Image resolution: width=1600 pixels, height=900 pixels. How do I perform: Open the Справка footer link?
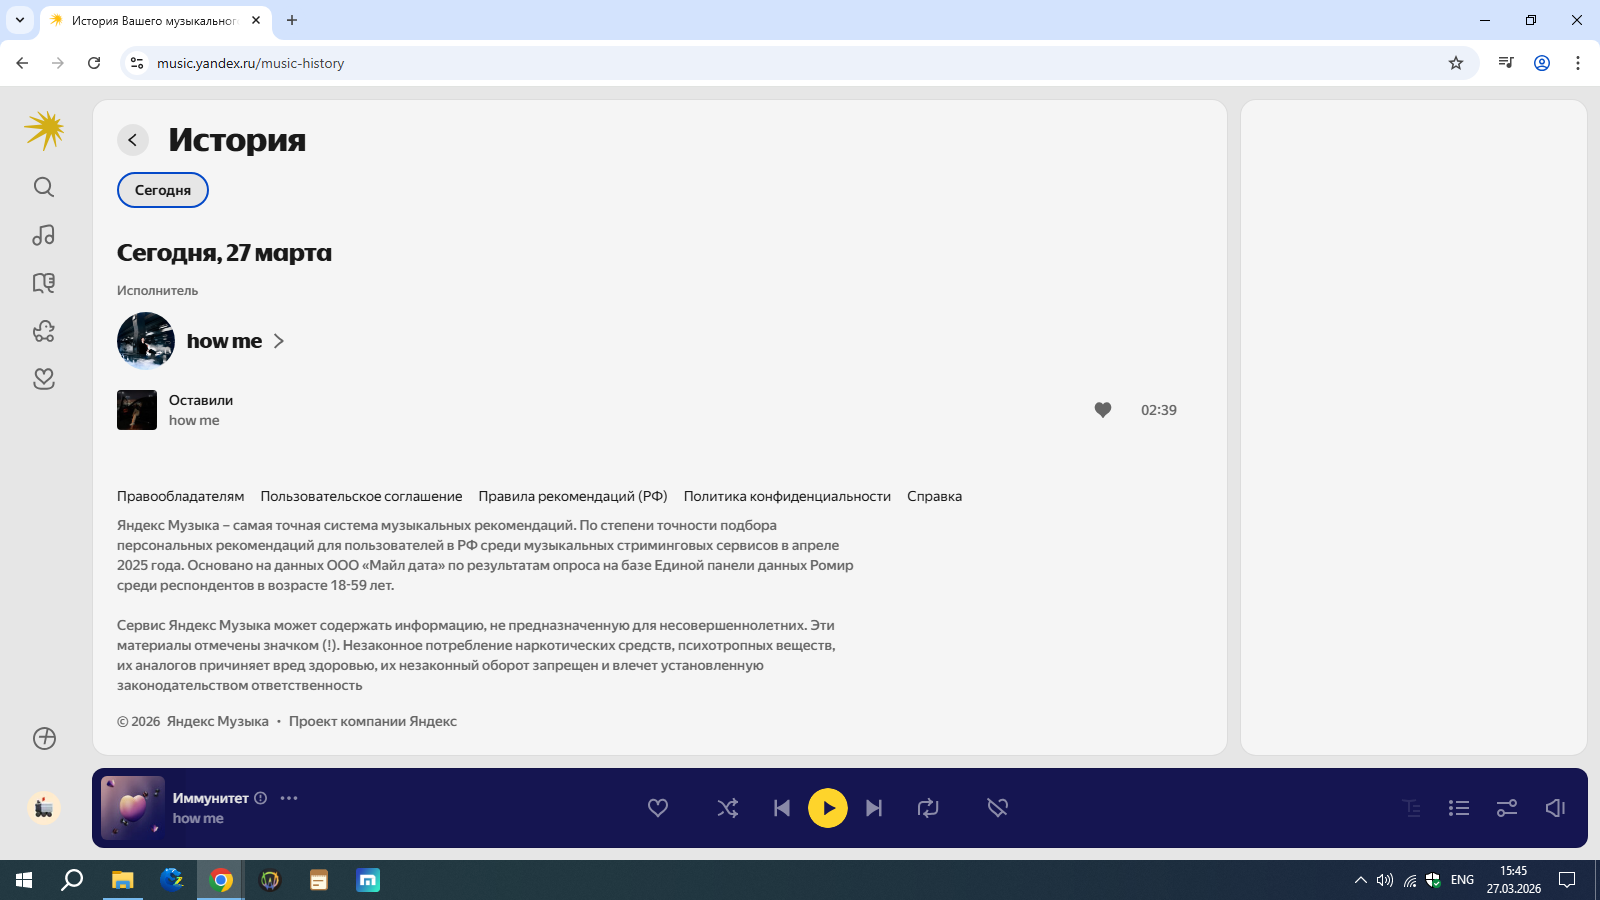(935, 496)
